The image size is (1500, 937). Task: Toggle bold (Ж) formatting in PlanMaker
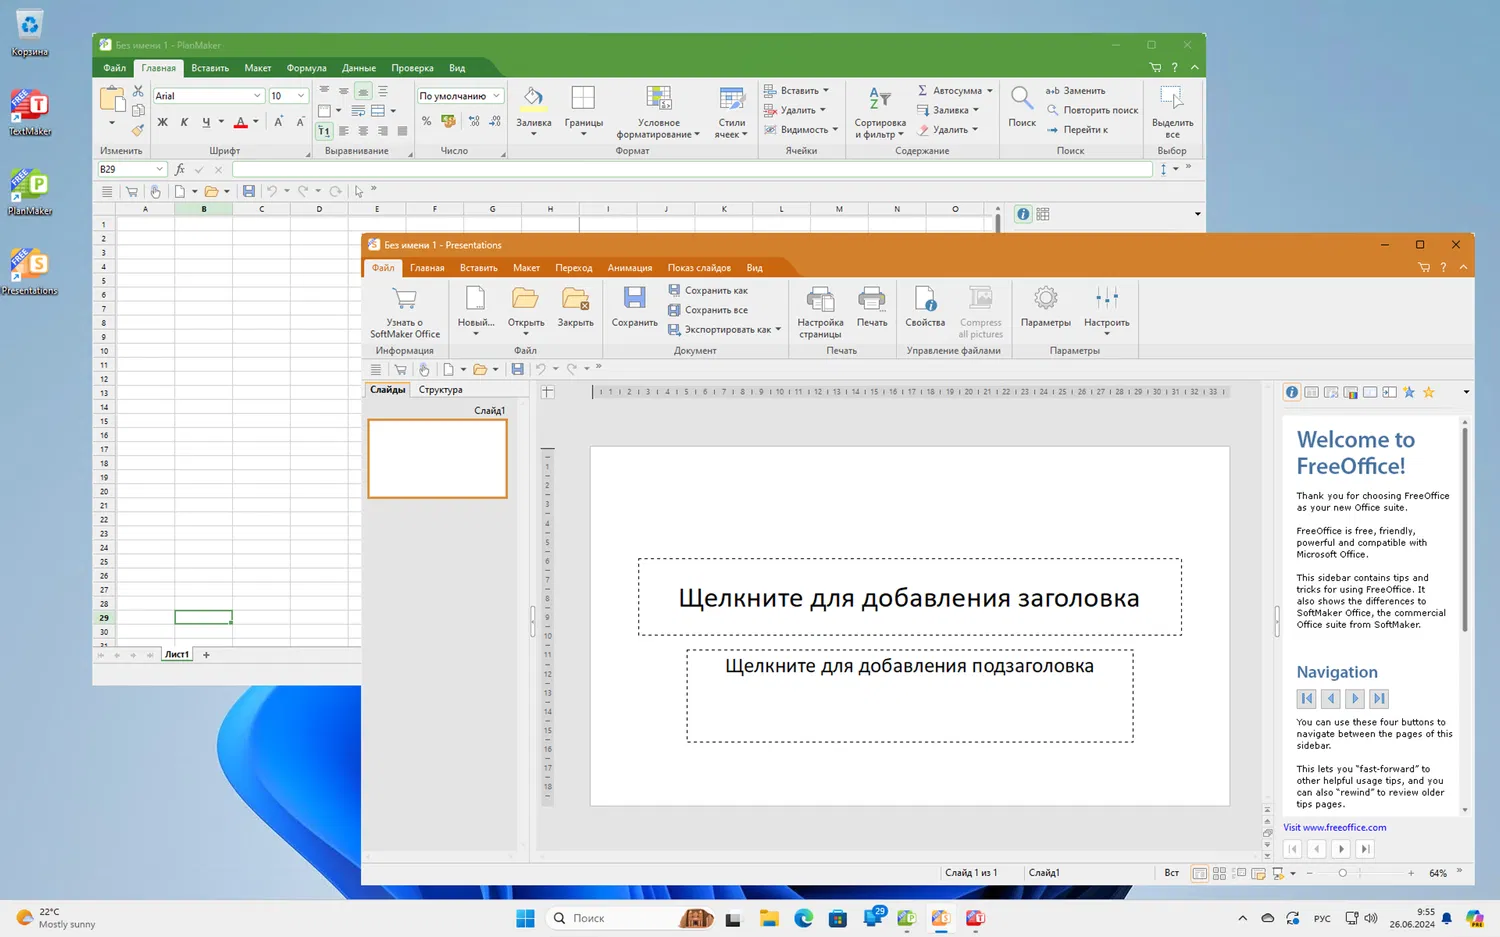[162, 122]
